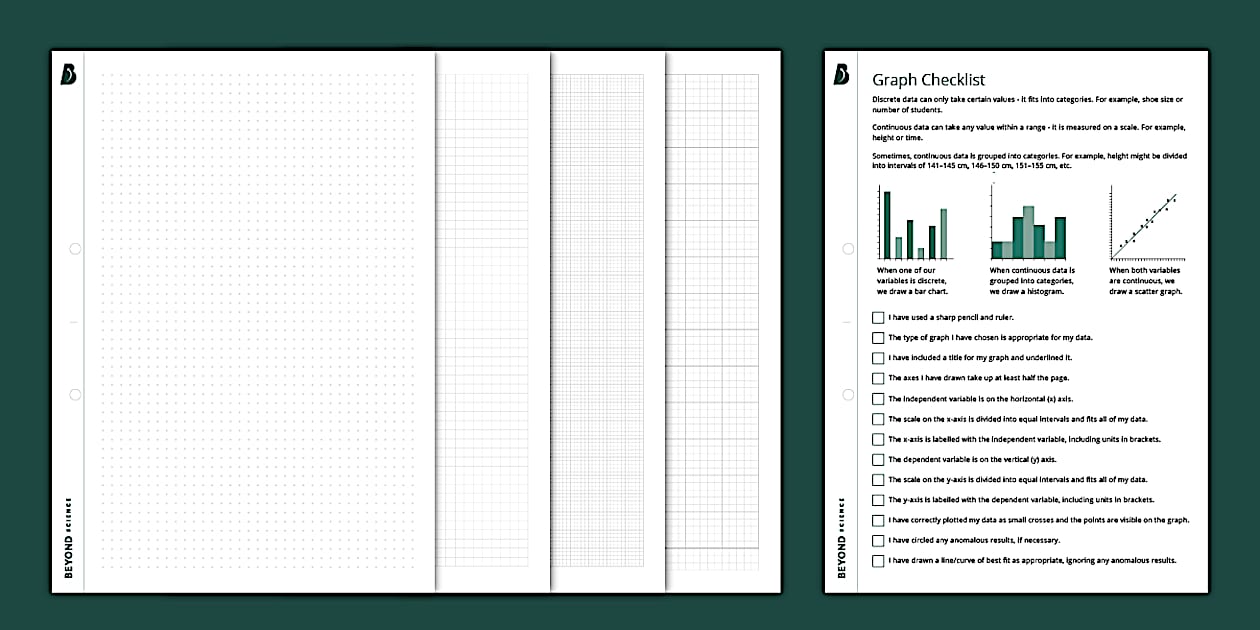Click the vertical BEYOND SCIENCE label on the left page
Image resolution: width=1260 pixels, height=630 pixels.
coord(66,535)
